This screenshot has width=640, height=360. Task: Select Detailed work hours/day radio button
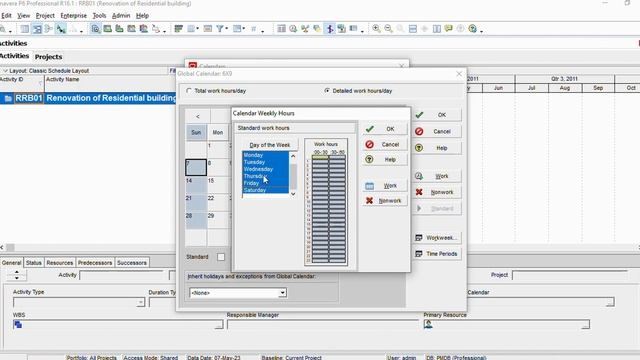[x=327, y=91]
